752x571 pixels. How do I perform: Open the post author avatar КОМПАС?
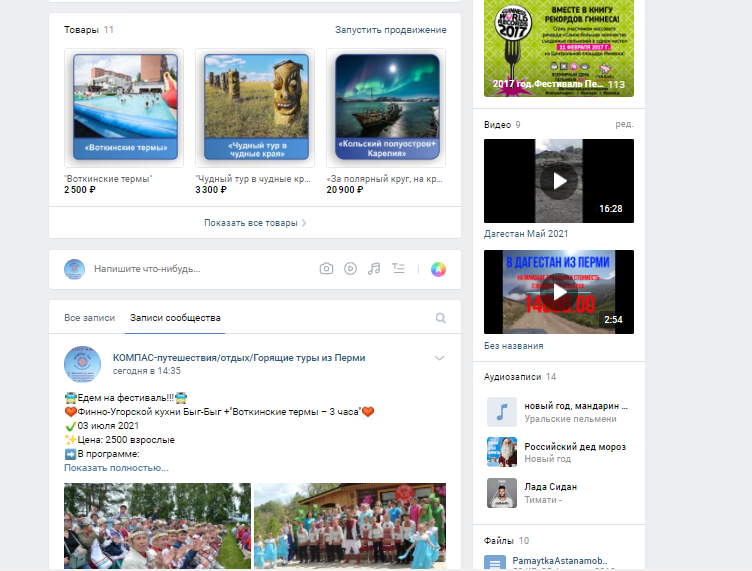(82, 364)
